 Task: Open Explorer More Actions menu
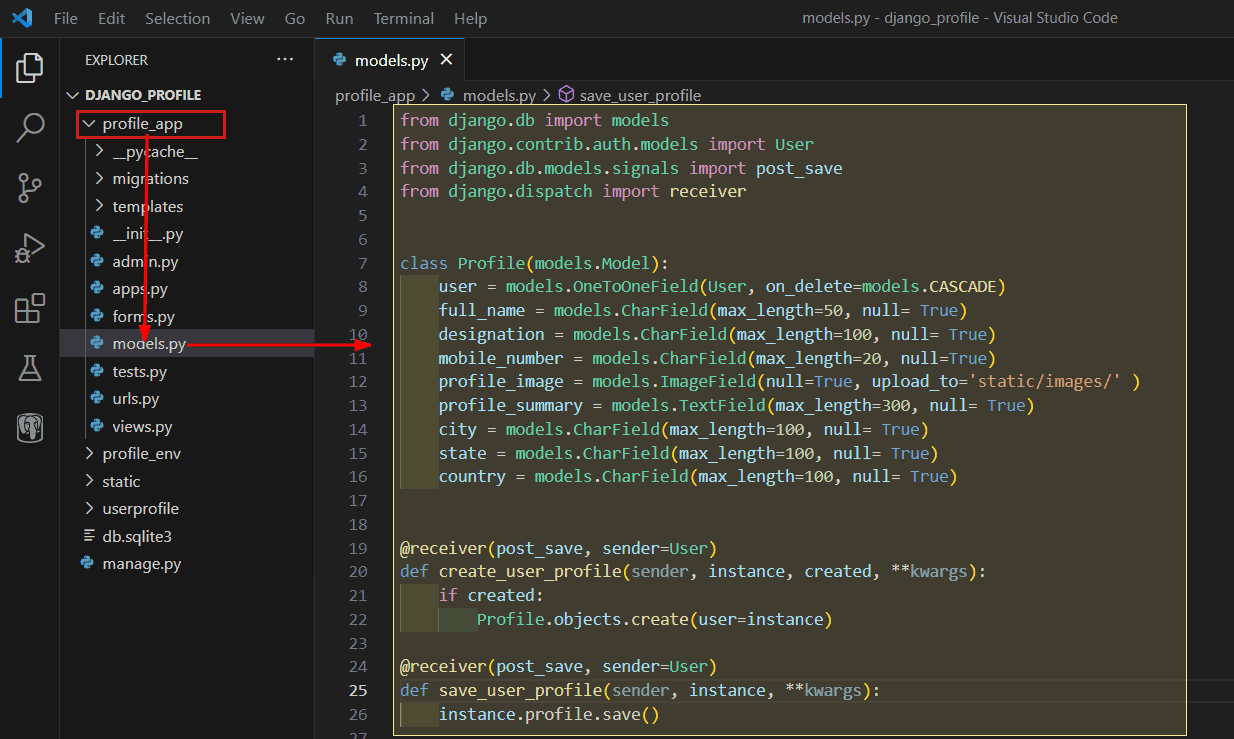(x=285, y=59)
